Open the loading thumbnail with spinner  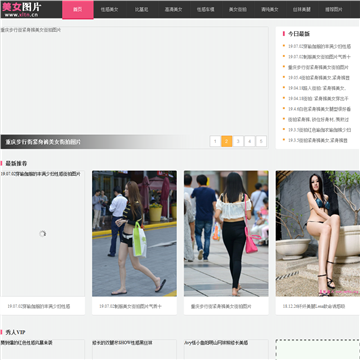tap(42, 234)
